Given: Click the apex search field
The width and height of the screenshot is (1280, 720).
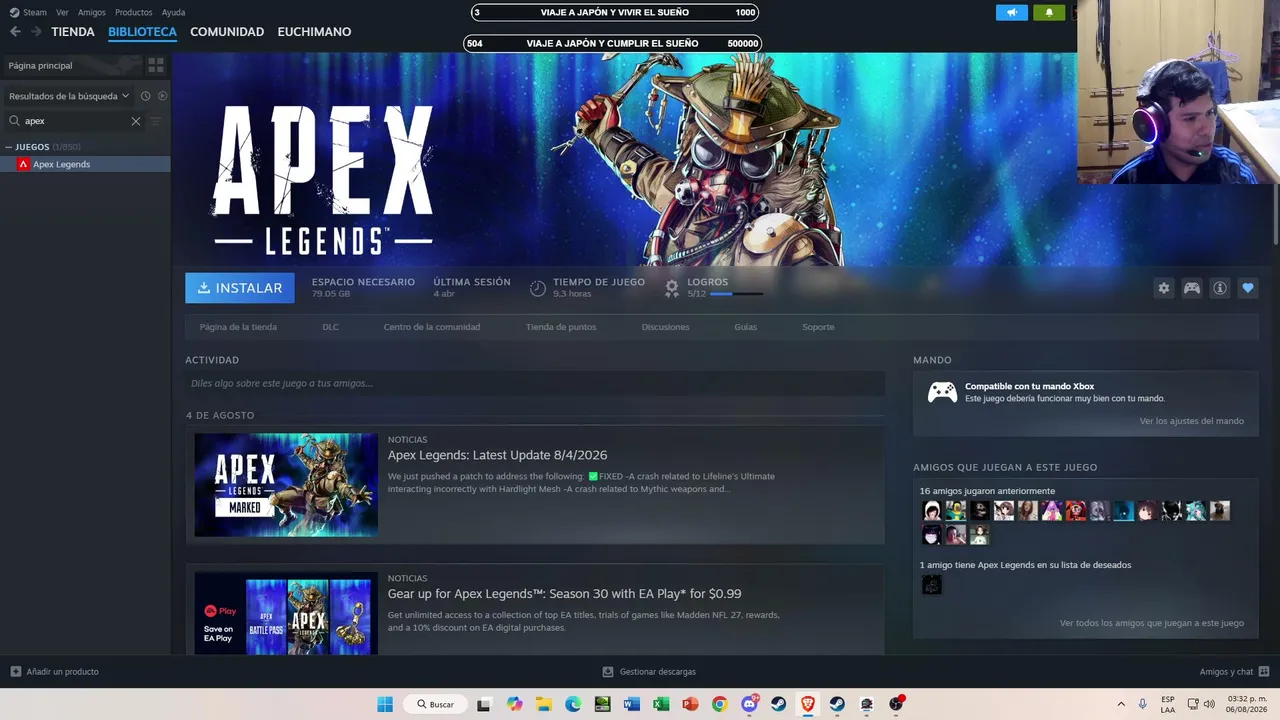Looking at the screenshot, I should (x=75, y=121).
